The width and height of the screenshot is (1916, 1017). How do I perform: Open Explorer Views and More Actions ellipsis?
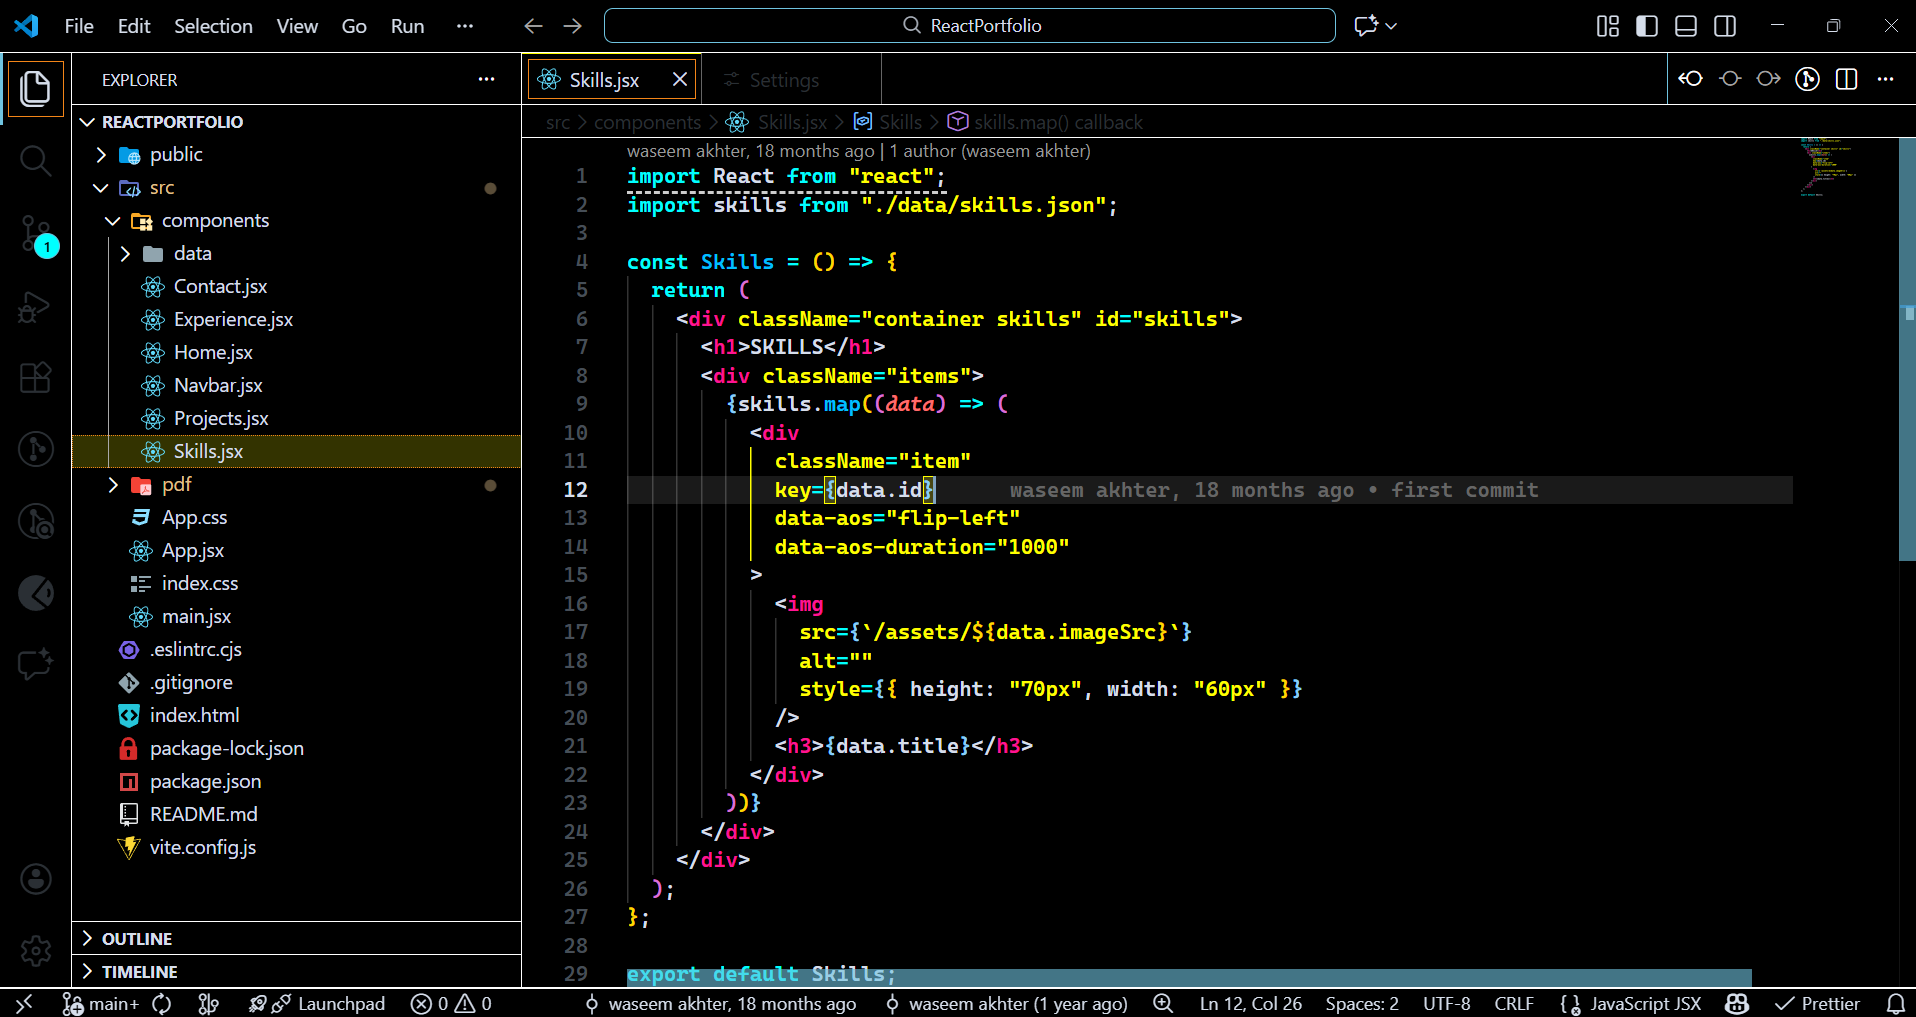point(487,79)
